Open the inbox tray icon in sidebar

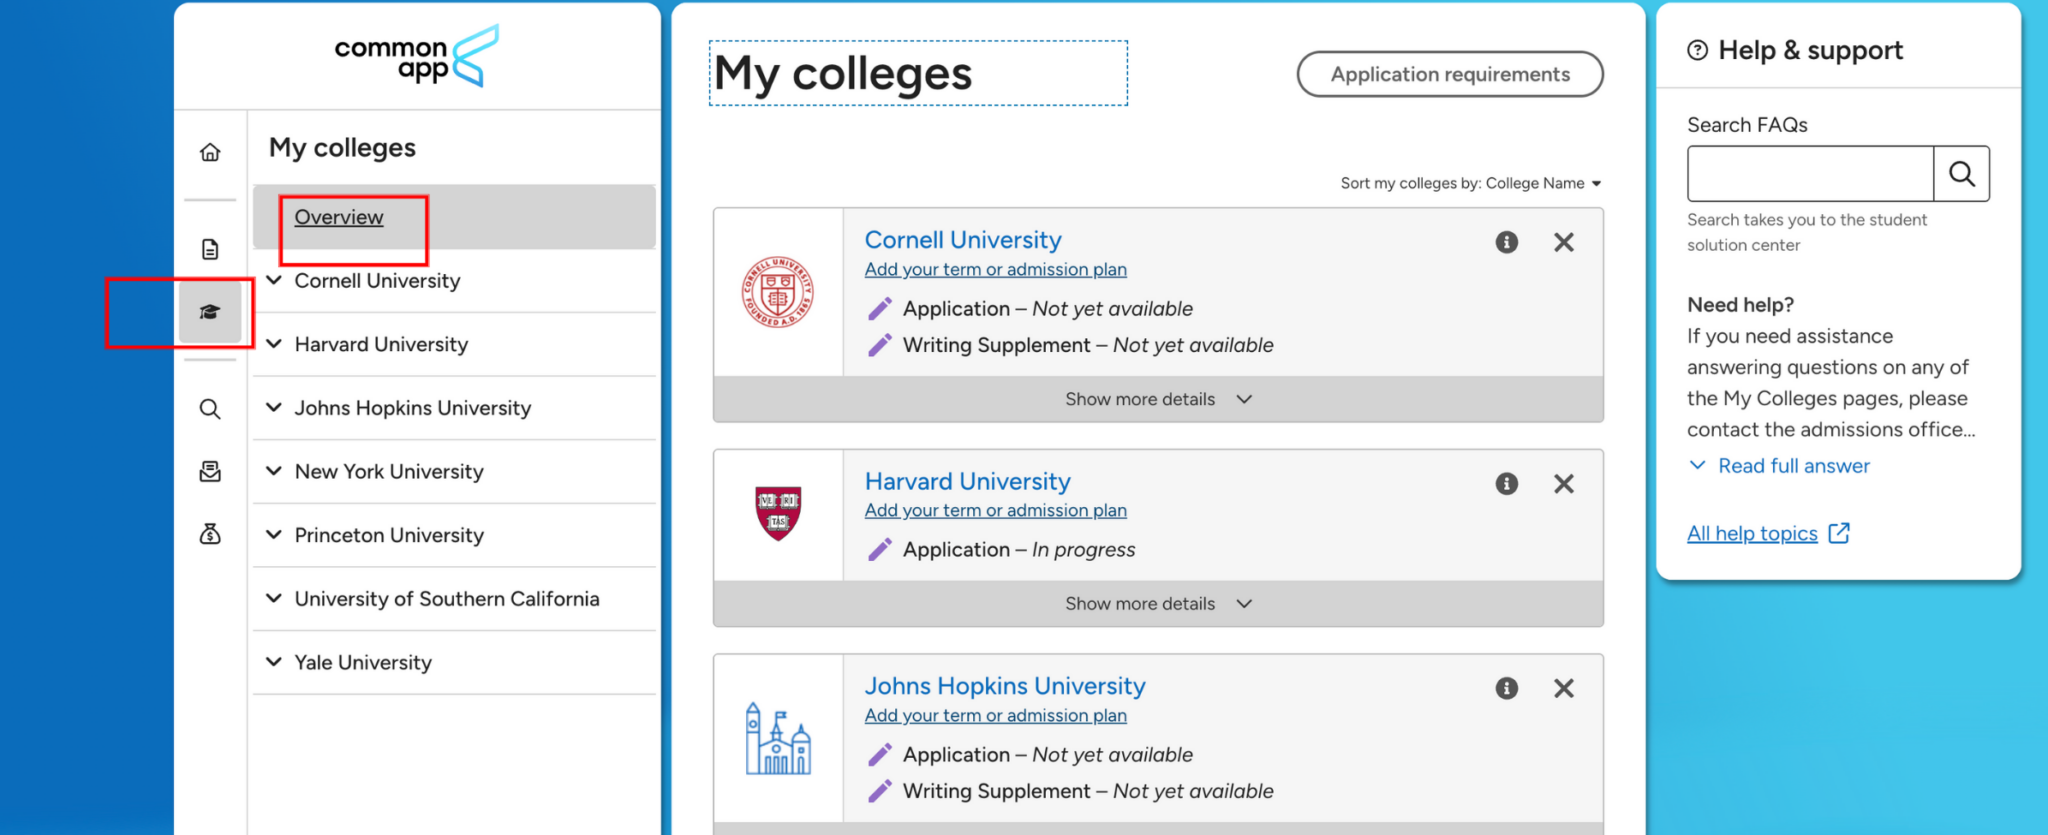click(210, 471)
